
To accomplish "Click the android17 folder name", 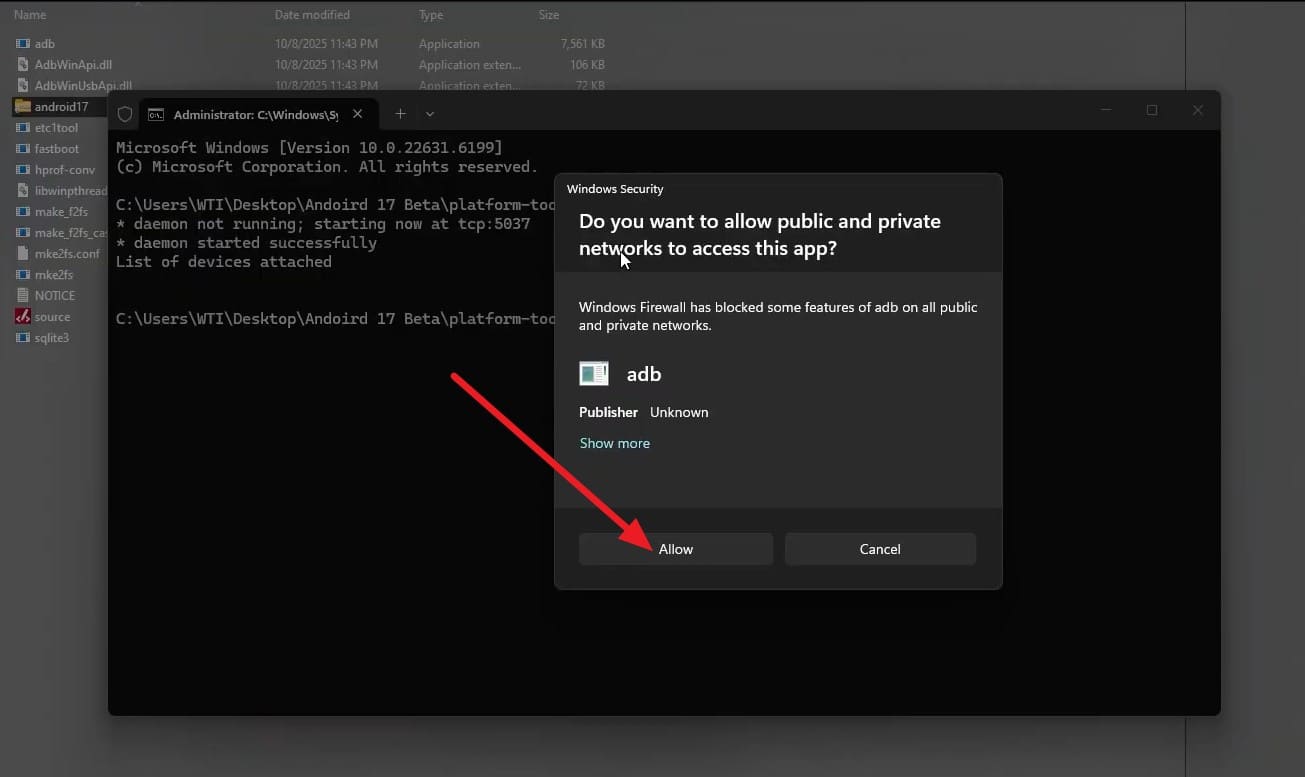I will click(x=62, y=107).
